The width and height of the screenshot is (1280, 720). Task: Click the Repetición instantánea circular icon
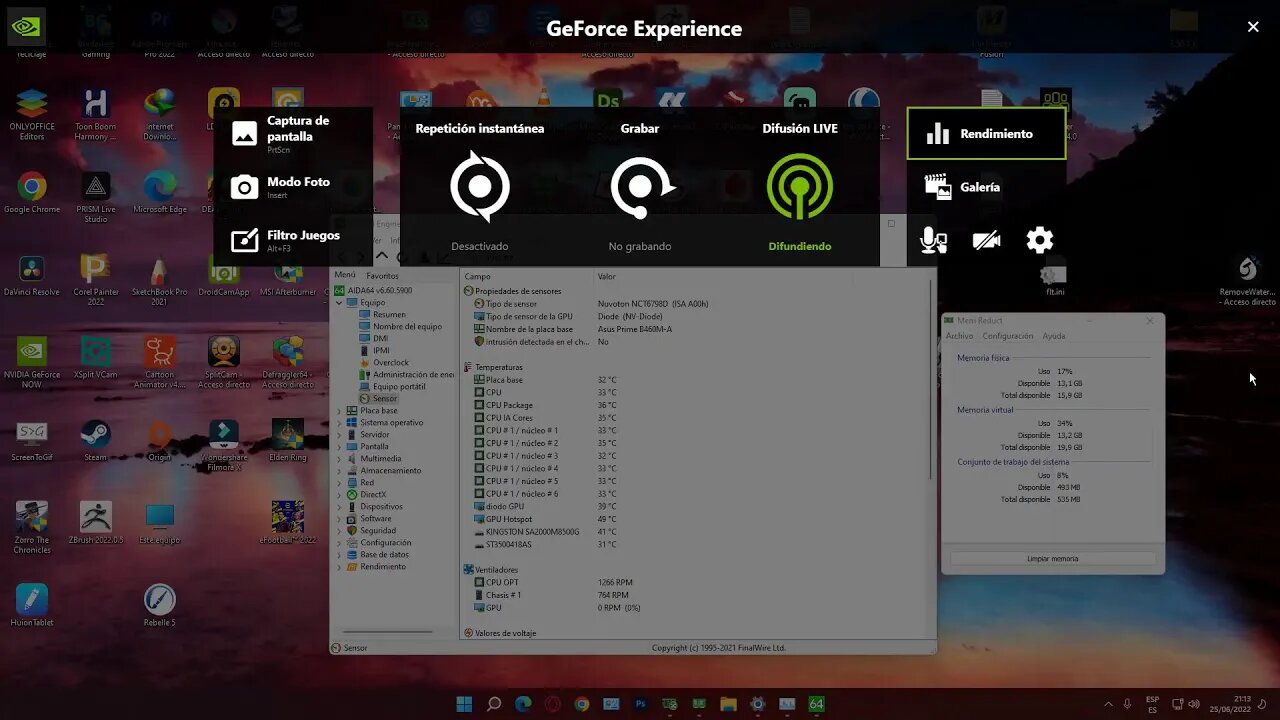(x=480, y=186)
